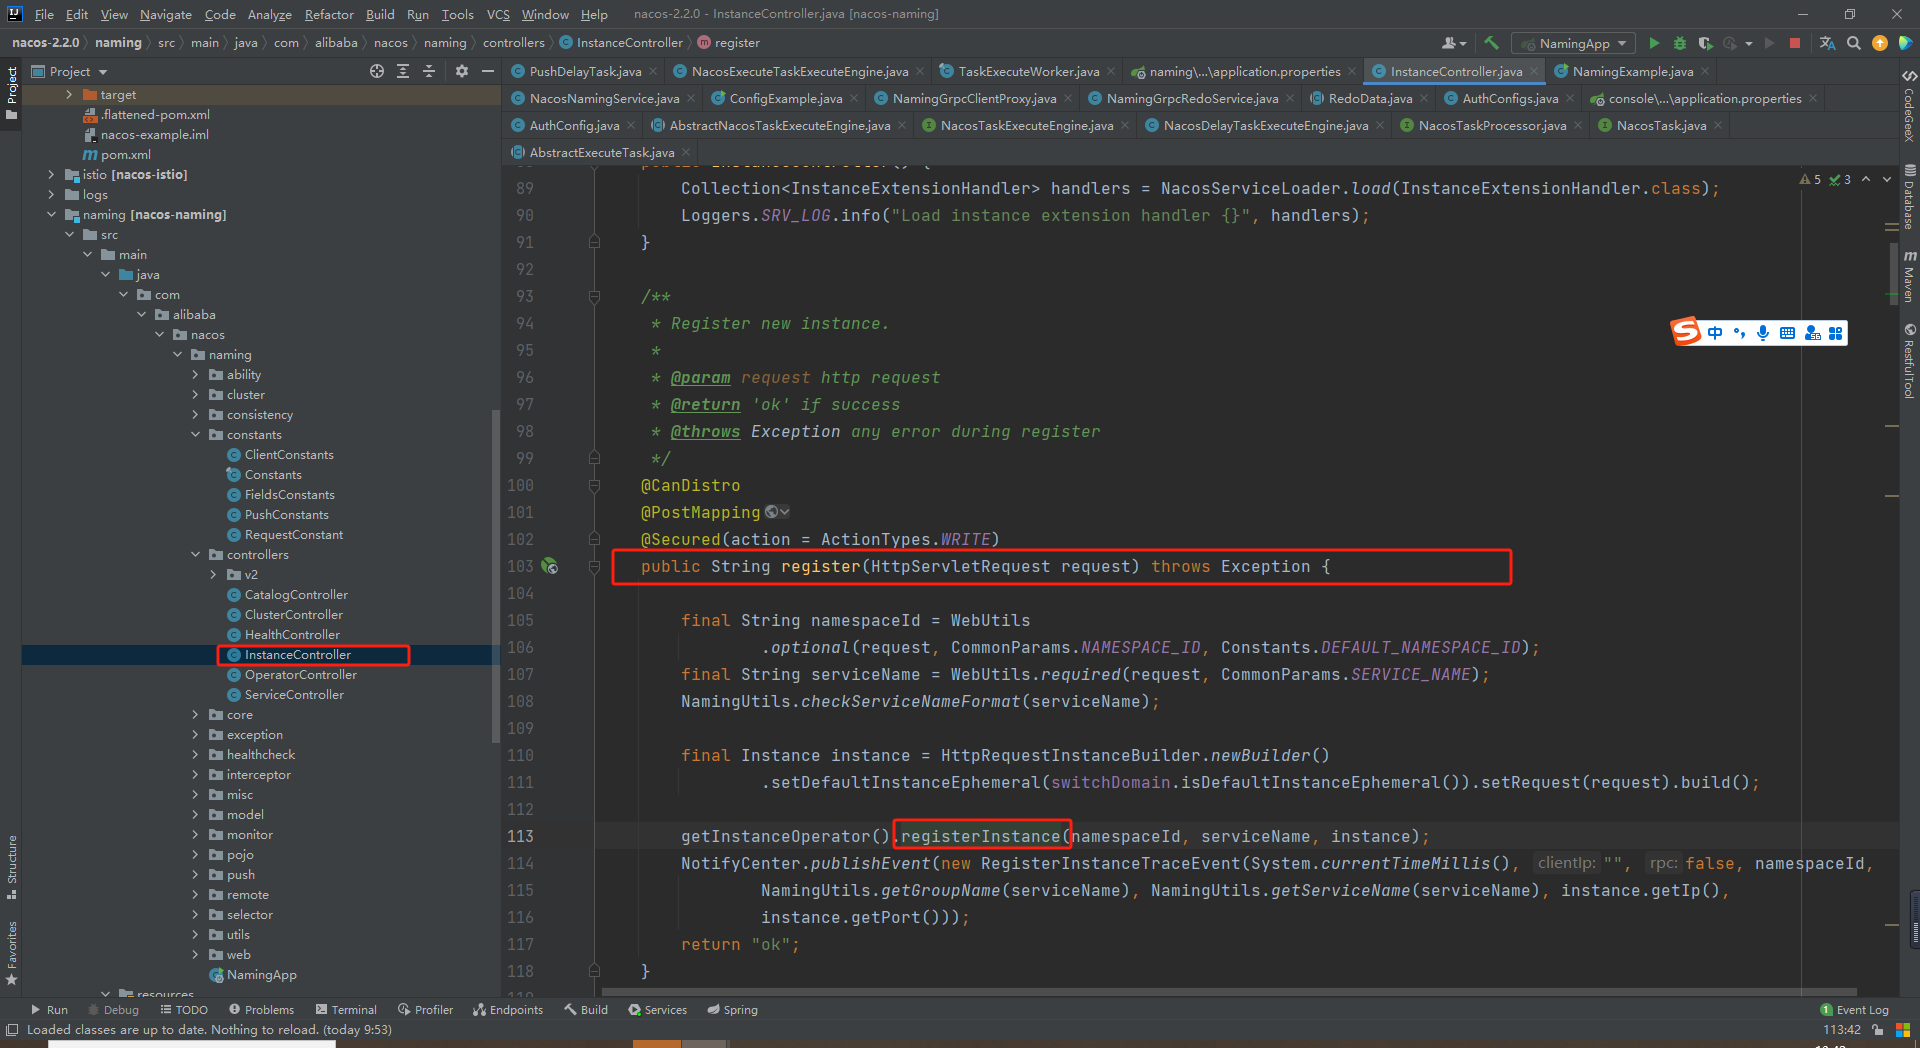Open the Problems tool window
Screen dimensions: 1920x1048
click(x=261, y=1010)
